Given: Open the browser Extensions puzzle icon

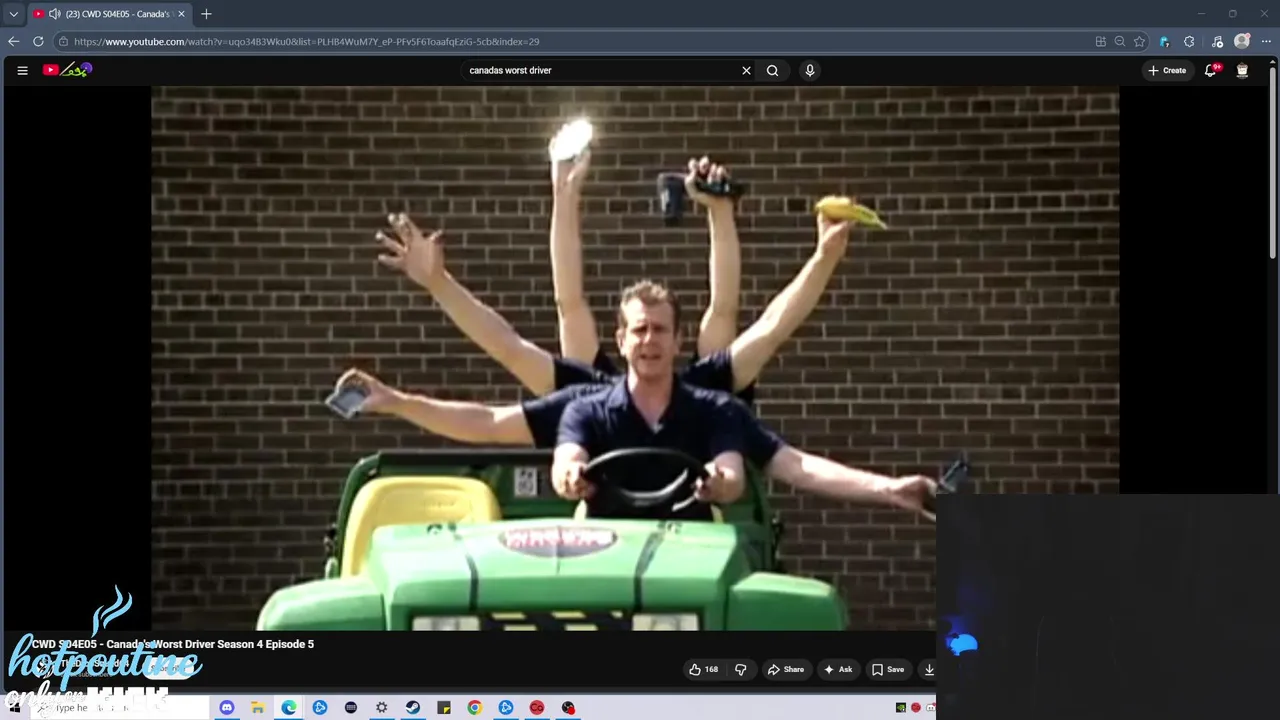Looking at the screenshot, I should (1189, 41).
